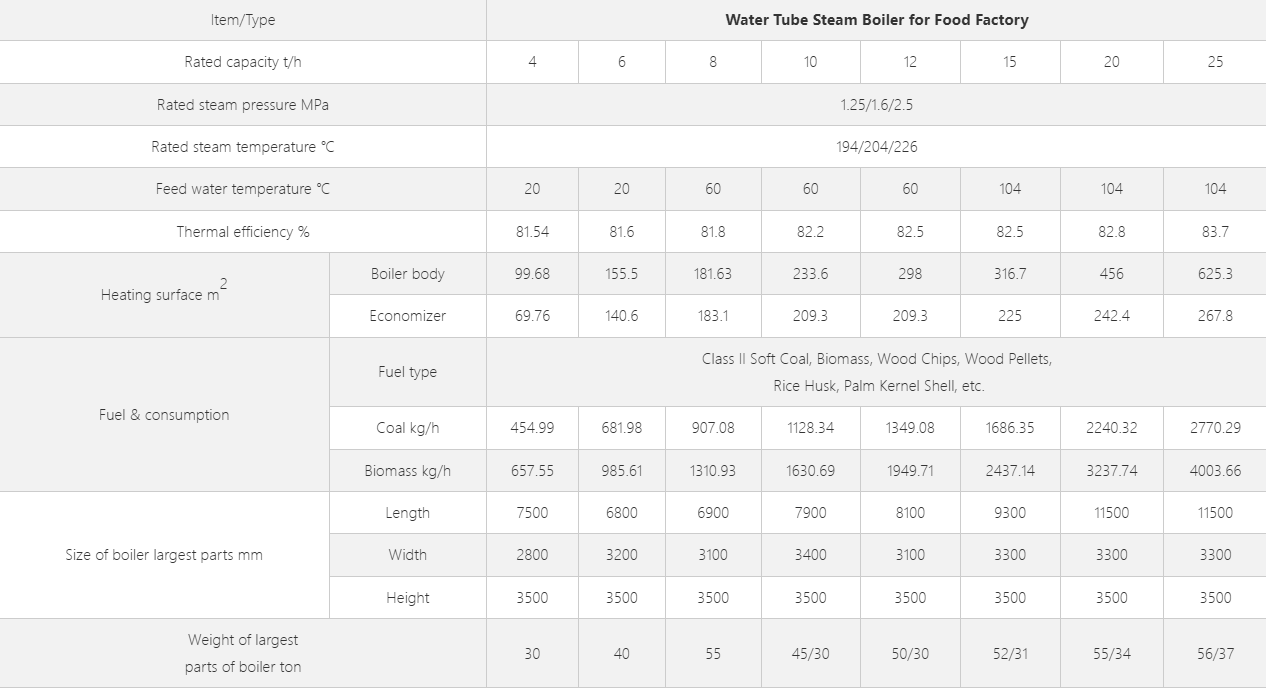Select the Item/Type header cell
The width and height of the screenshot is (1266, 688).
click(243, 20)
